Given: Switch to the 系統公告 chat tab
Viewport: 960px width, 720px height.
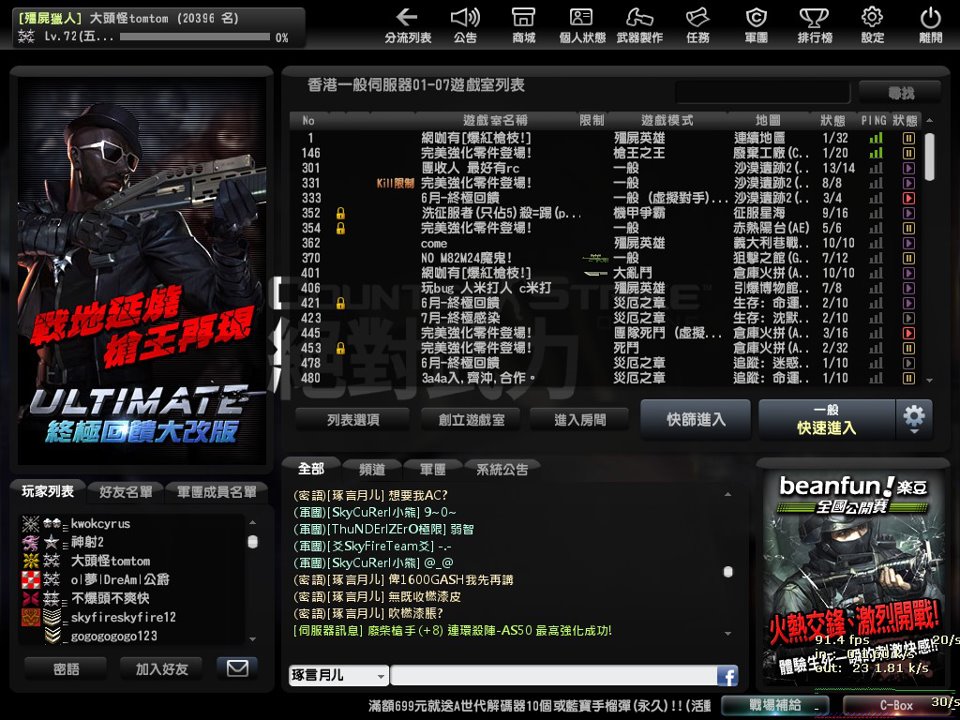Looking at the screenshot, I should pos(502,470).
